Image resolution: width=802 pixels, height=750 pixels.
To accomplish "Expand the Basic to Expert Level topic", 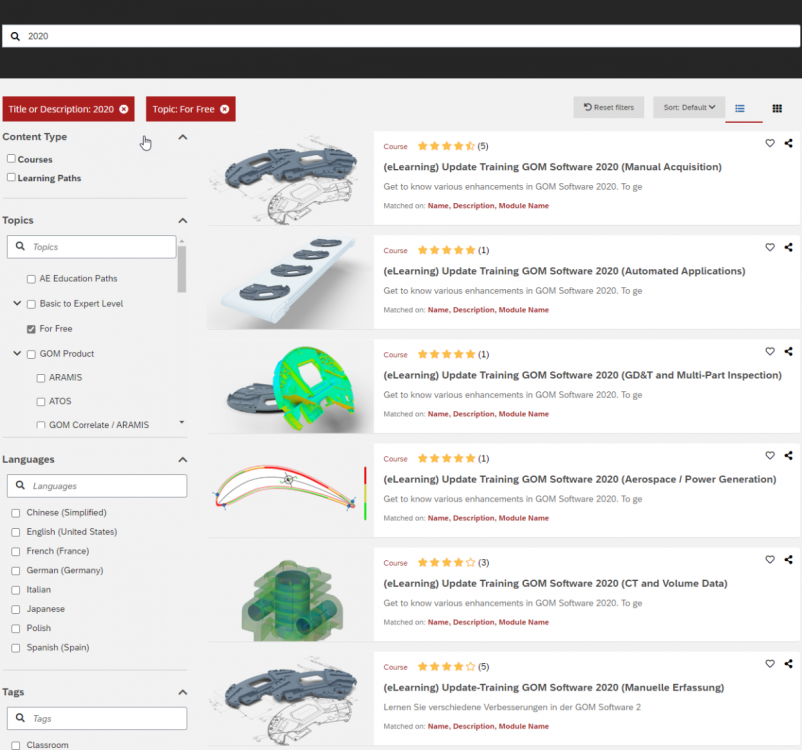I will pyautogui.click(x=17, y=304).
